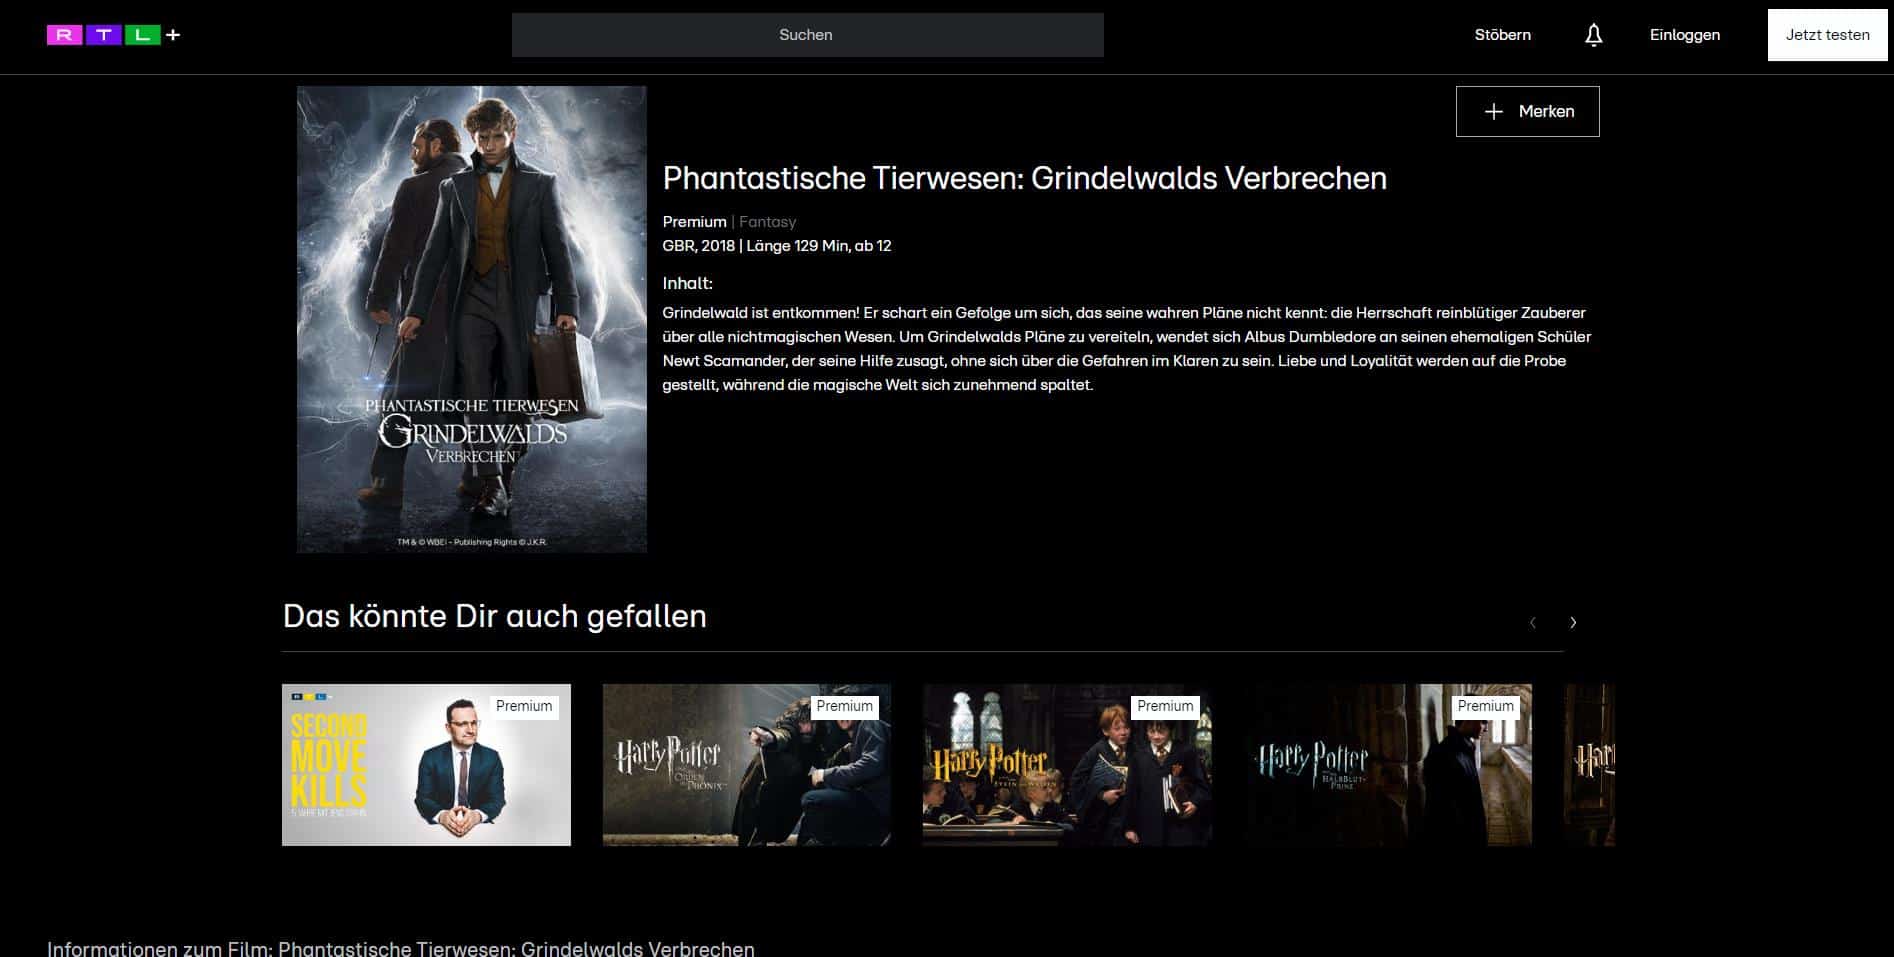Select the Fantasy genre label
Screen dimensions: 1894x957
[x=767, y=222]
